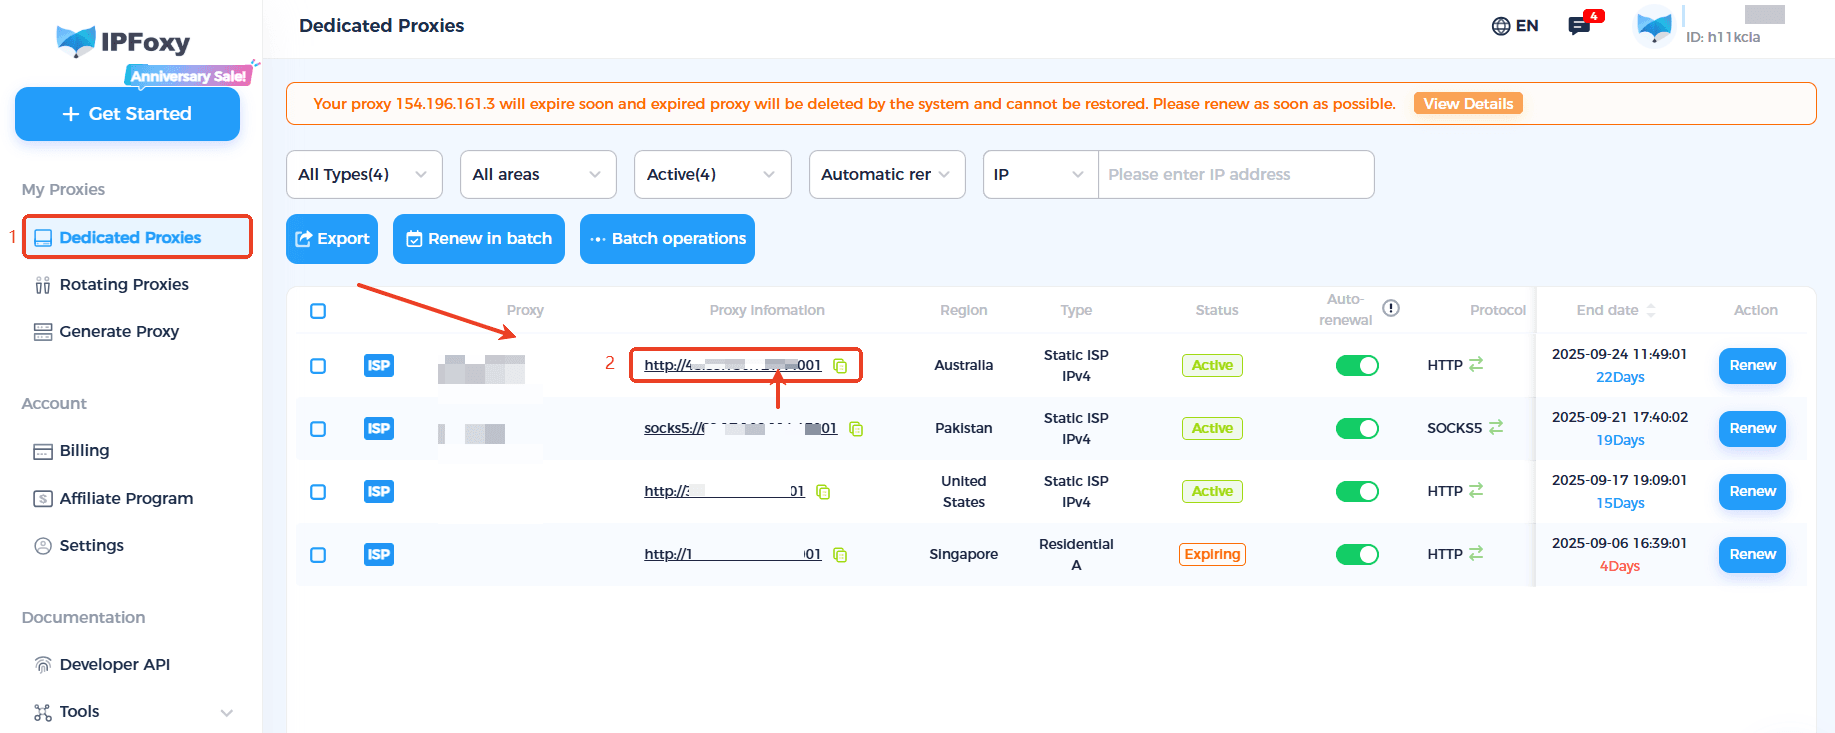Click the Expiring status tag

[x=1212, y=555]
